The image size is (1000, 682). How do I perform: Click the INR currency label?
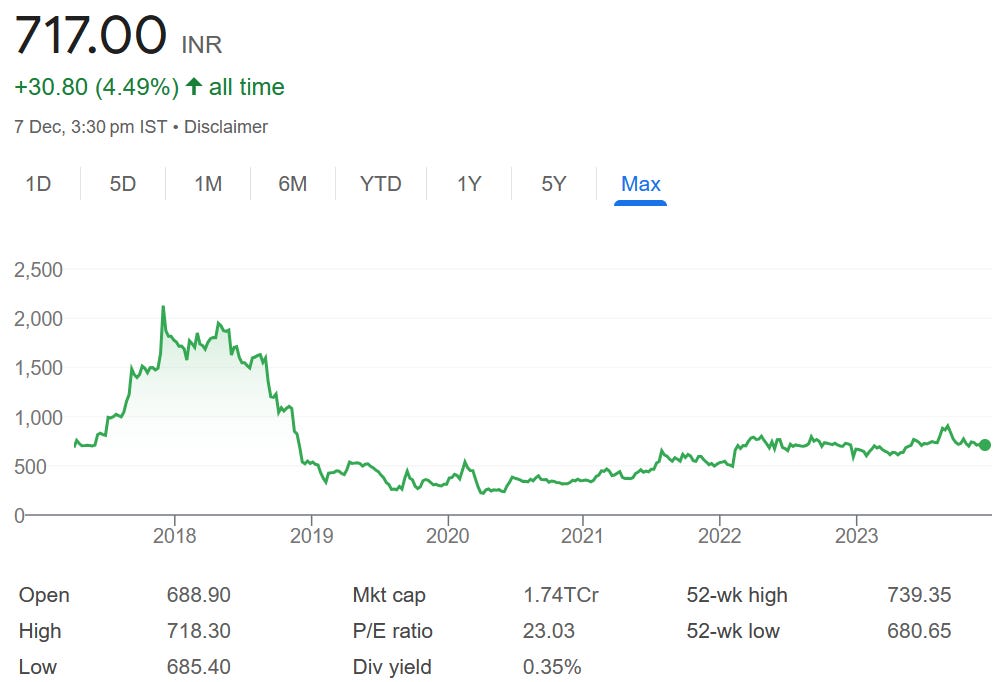pos(202,45)
